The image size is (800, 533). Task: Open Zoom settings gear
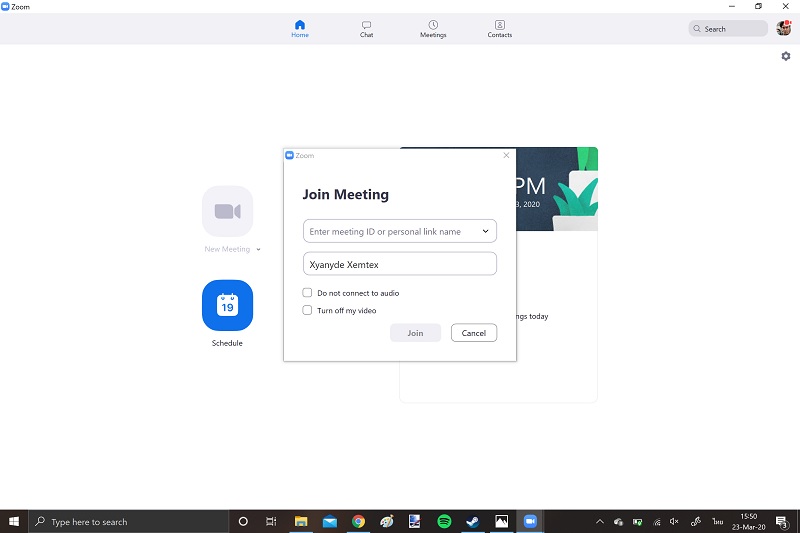tap(786, 56)
